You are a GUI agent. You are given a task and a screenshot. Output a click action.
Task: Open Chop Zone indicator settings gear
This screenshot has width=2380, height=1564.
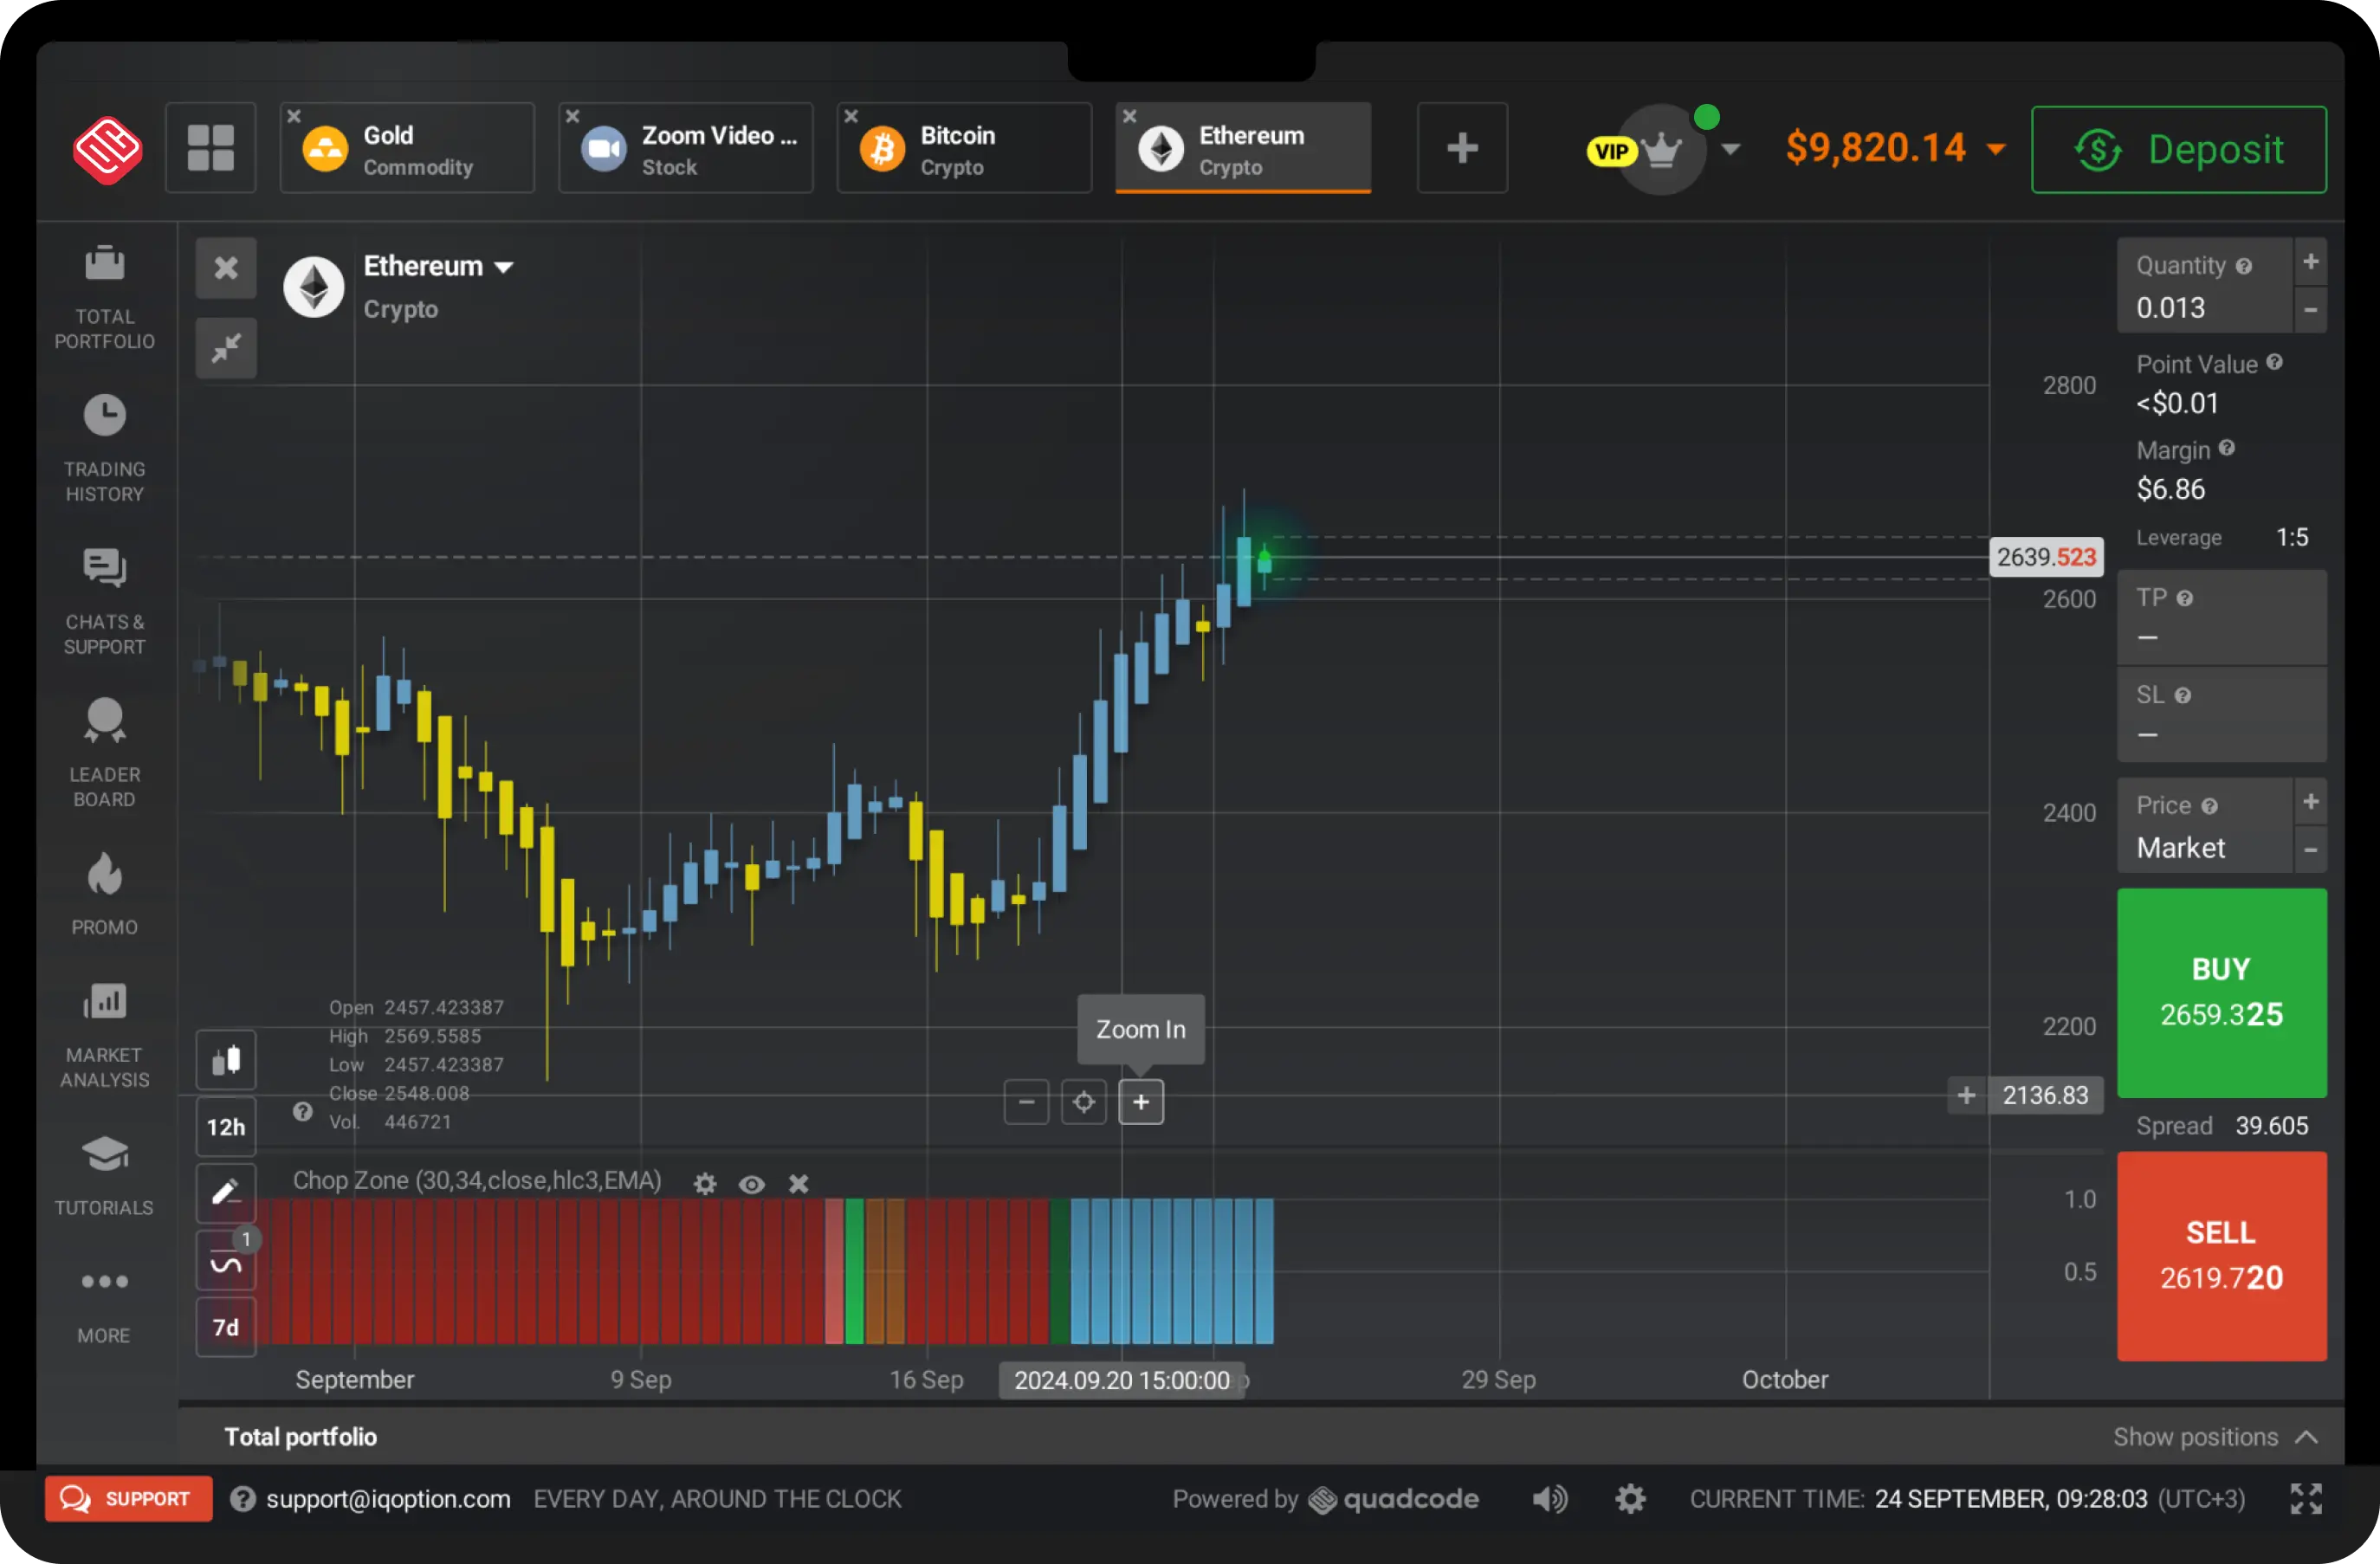tap(705, 1184)
